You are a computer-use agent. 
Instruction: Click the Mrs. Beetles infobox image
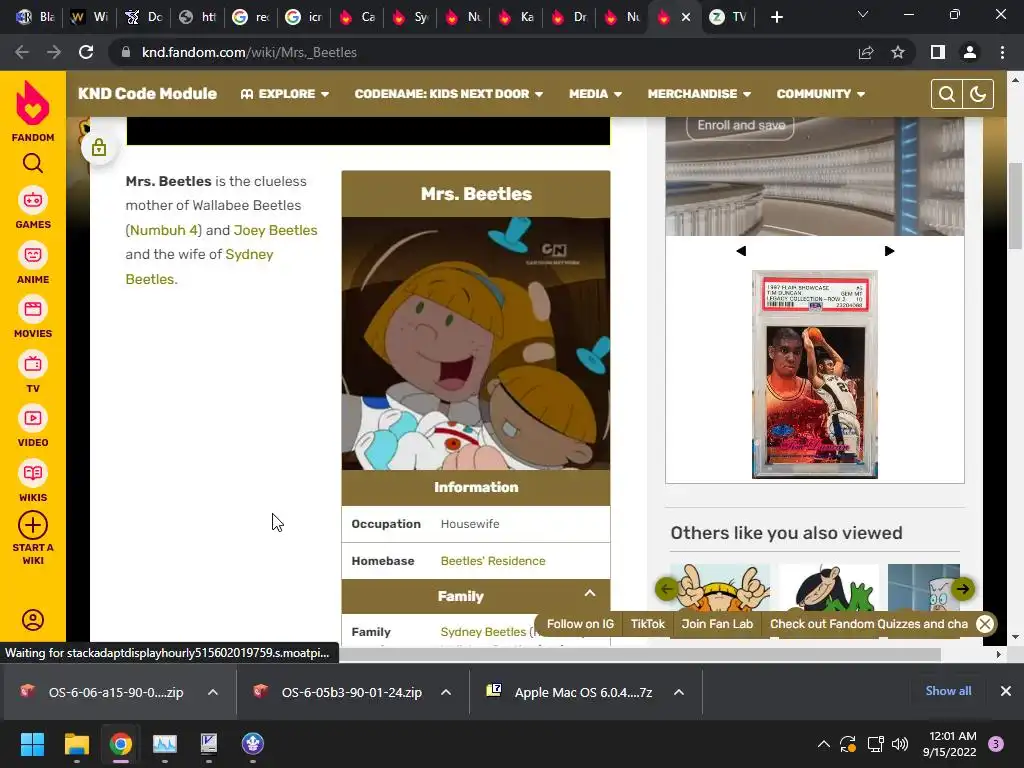click(475, 344)
